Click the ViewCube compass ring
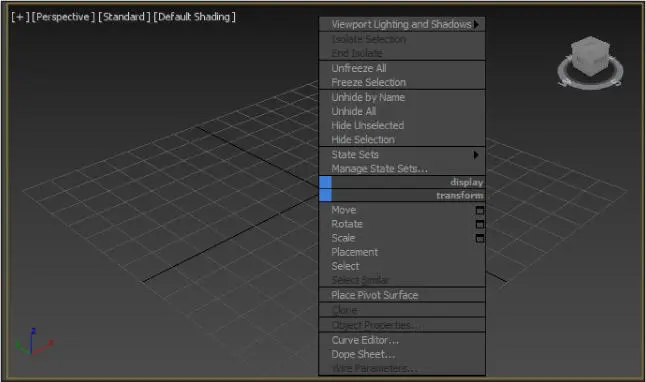The width and height of the screenshot is (646, 382). (x=590, y=78)
